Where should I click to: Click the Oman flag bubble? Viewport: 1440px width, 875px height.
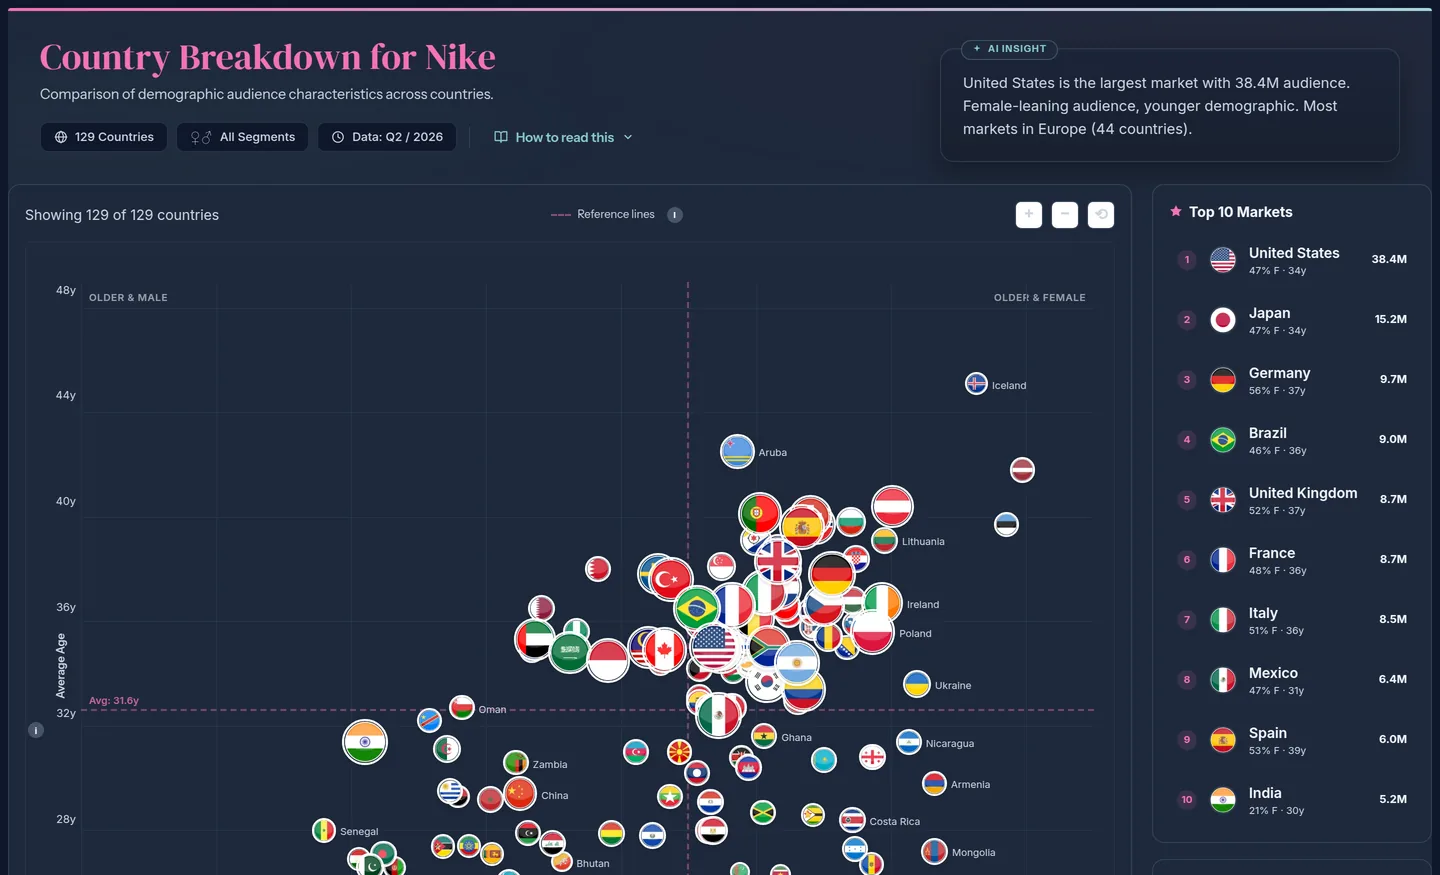462,708
